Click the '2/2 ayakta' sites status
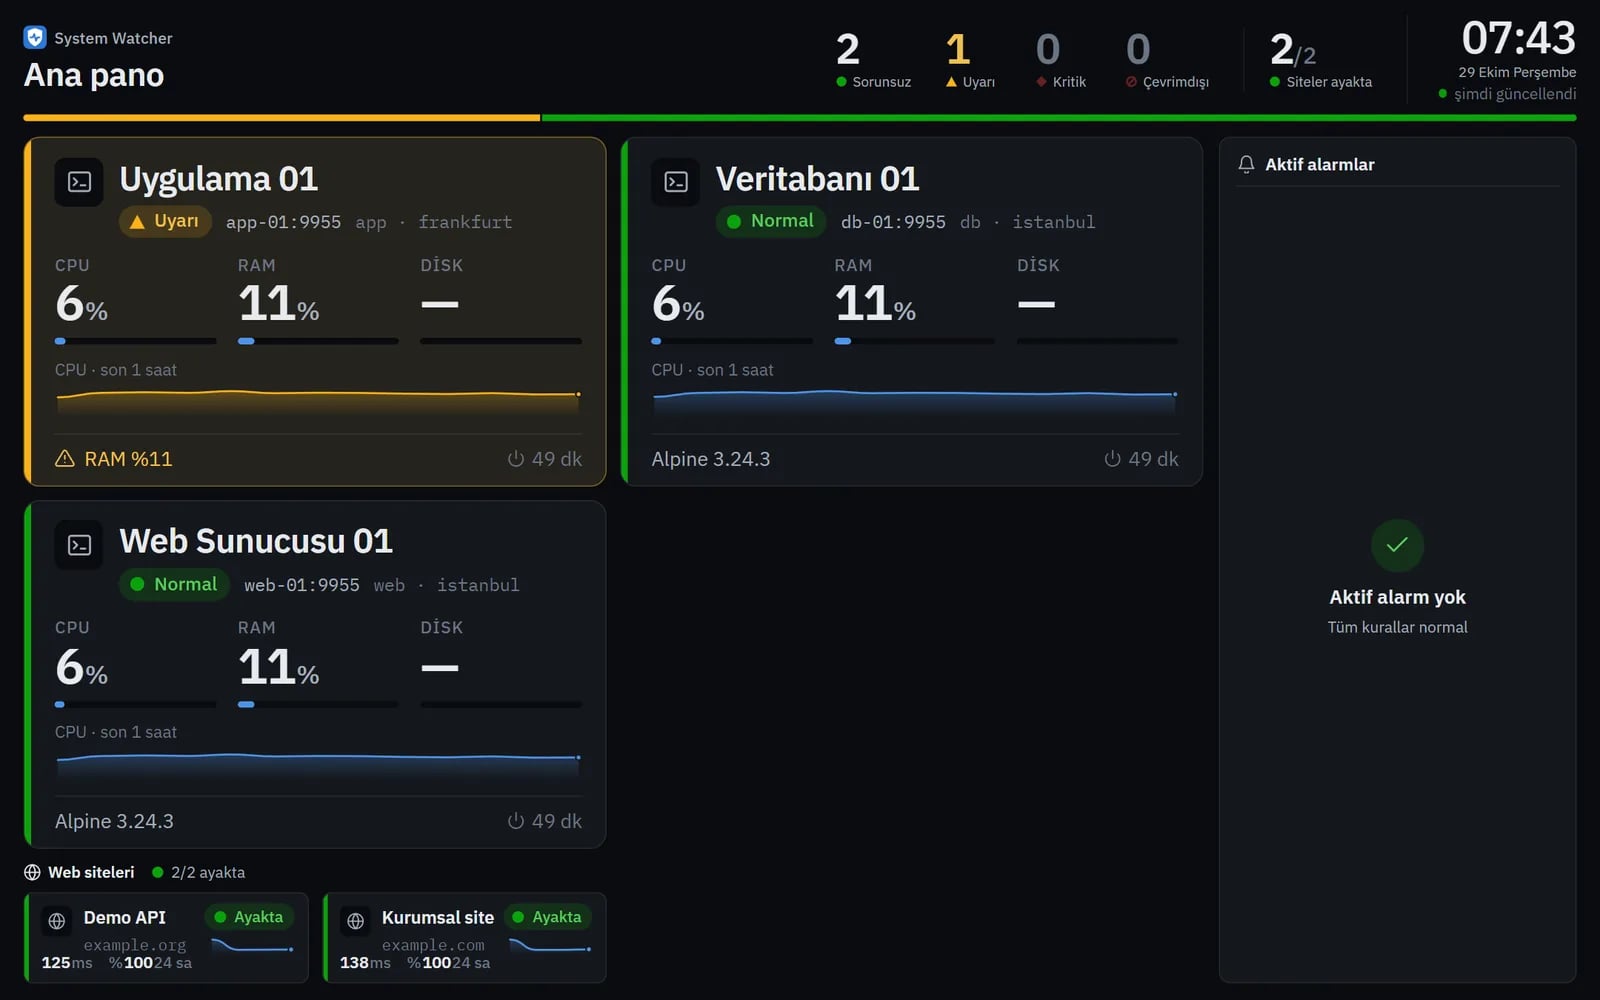This screenshot has height=1000, width=1600. pos(208,872)
